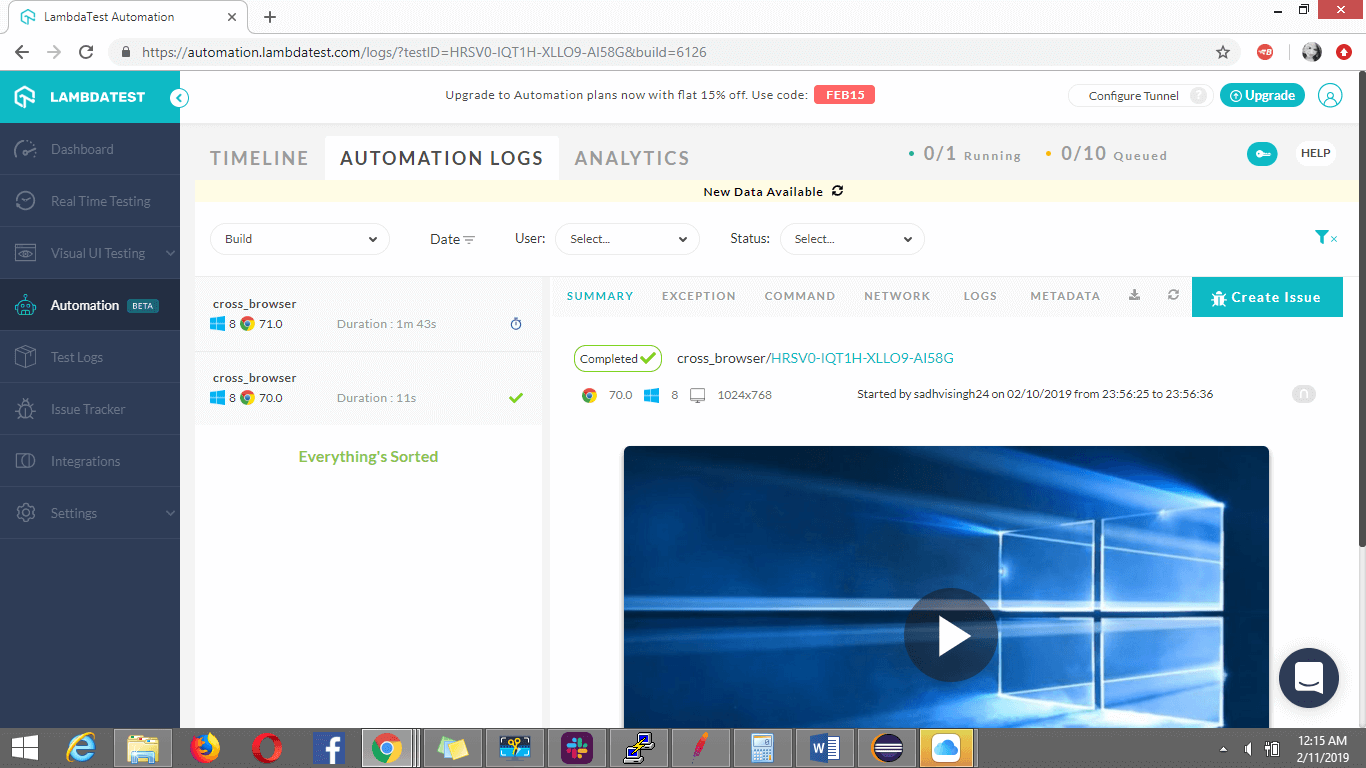Image resolution: width=1366 pixels, height=768 pixels.
Task: Collapse the sidebar using the arrow icon
Action: (179, 97)
